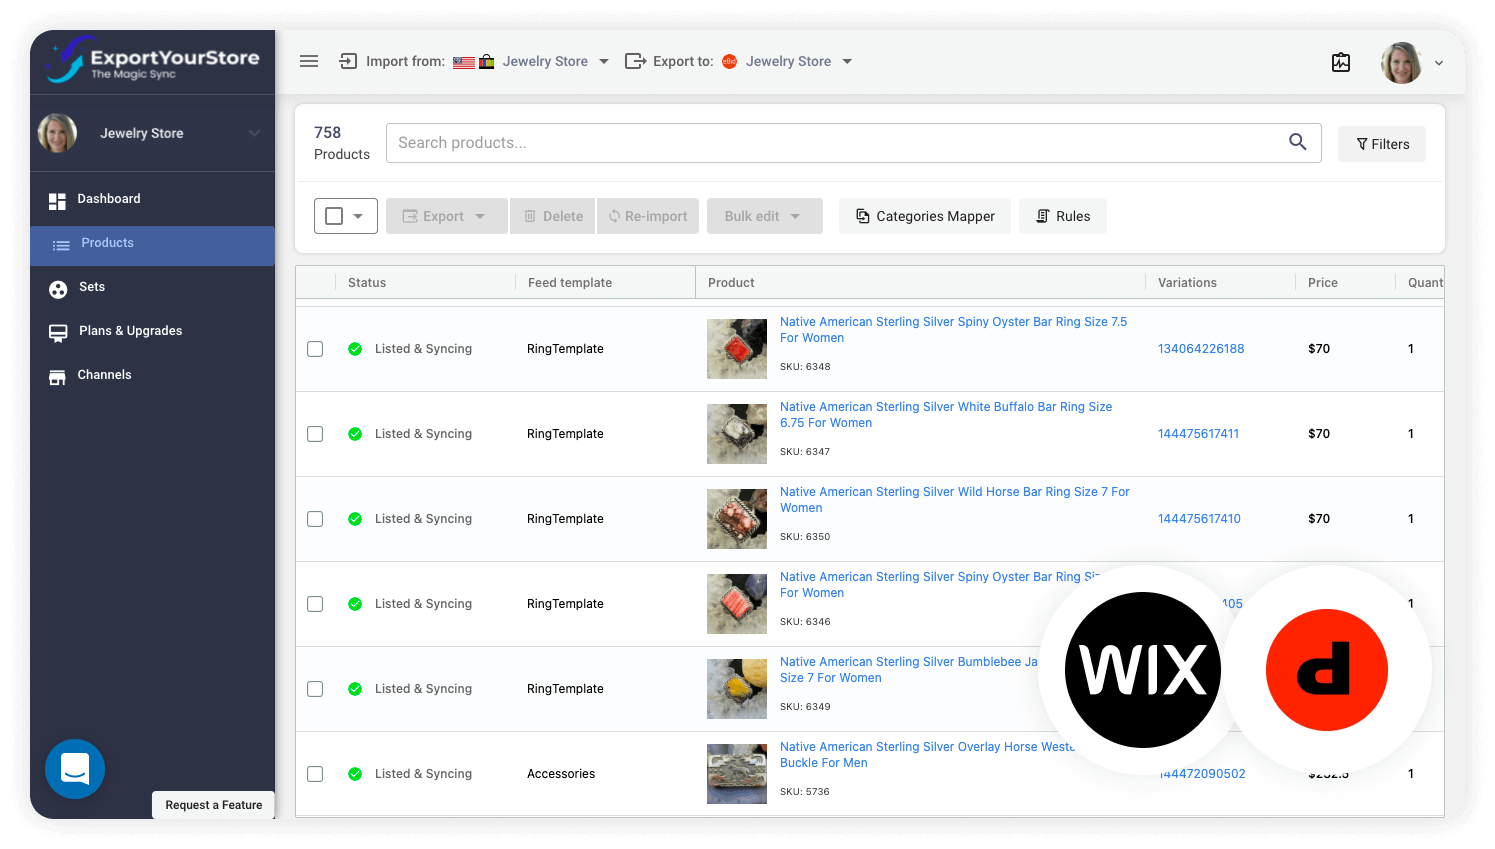Click the Import from icon
Image resolution: width=1495 pixels, height=849 pixels.
[x=347, y=61]
